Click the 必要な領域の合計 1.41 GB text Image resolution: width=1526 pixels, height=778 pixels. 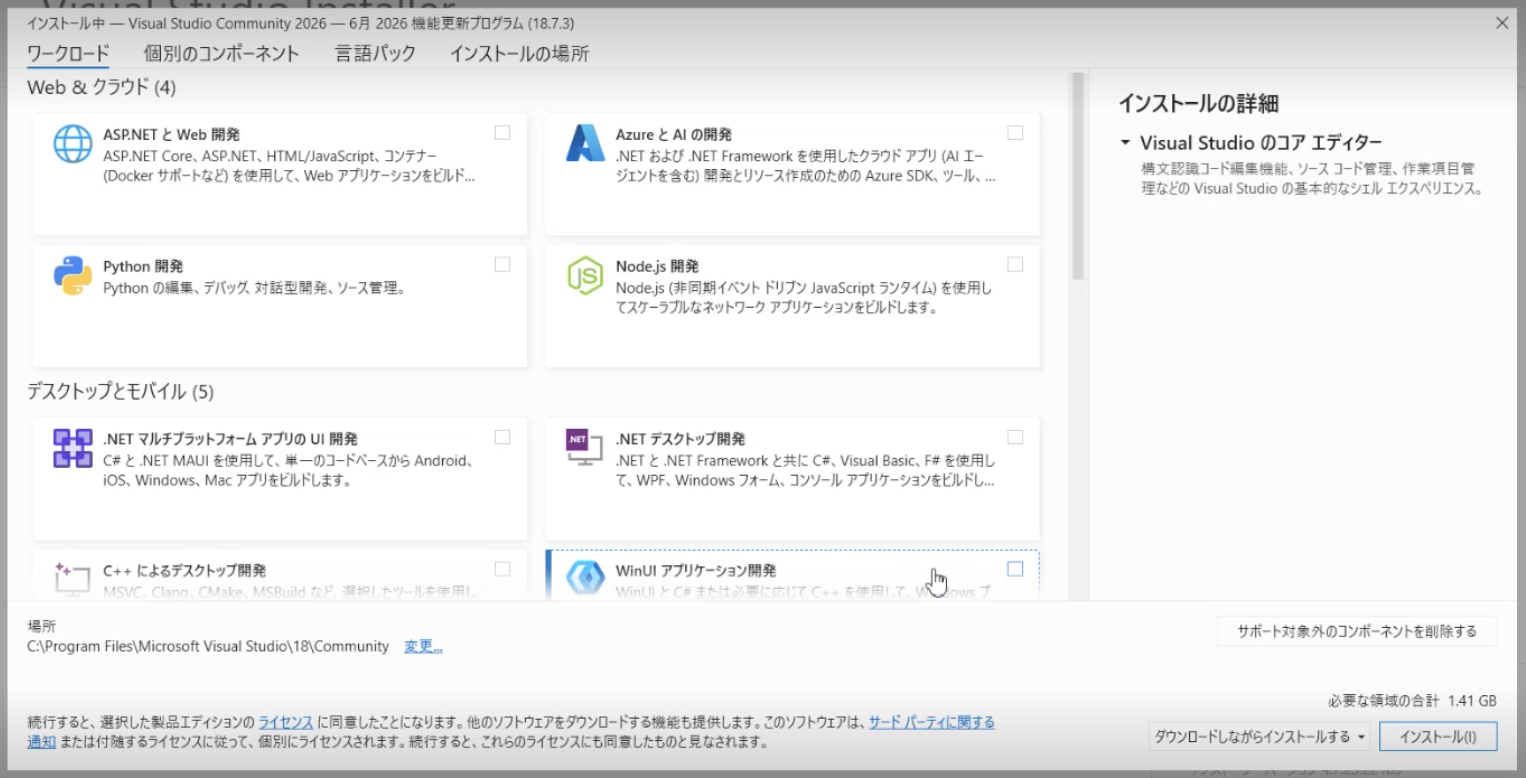point(1412,700)
